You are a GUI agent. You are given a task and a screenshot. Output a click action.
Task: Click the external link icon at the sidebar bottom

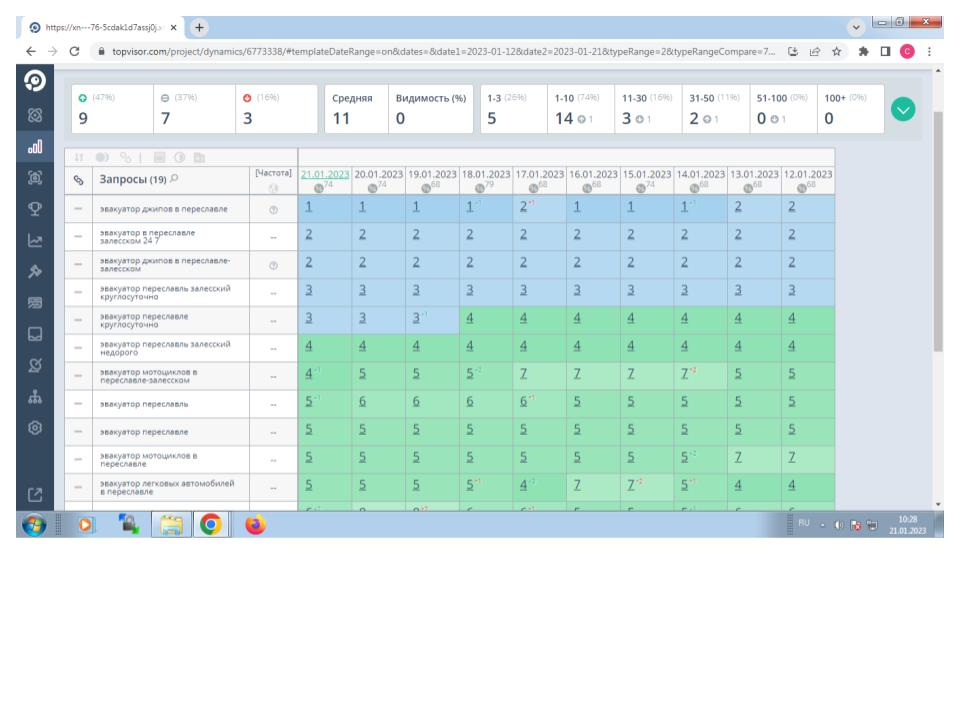(x=35, y=495)
